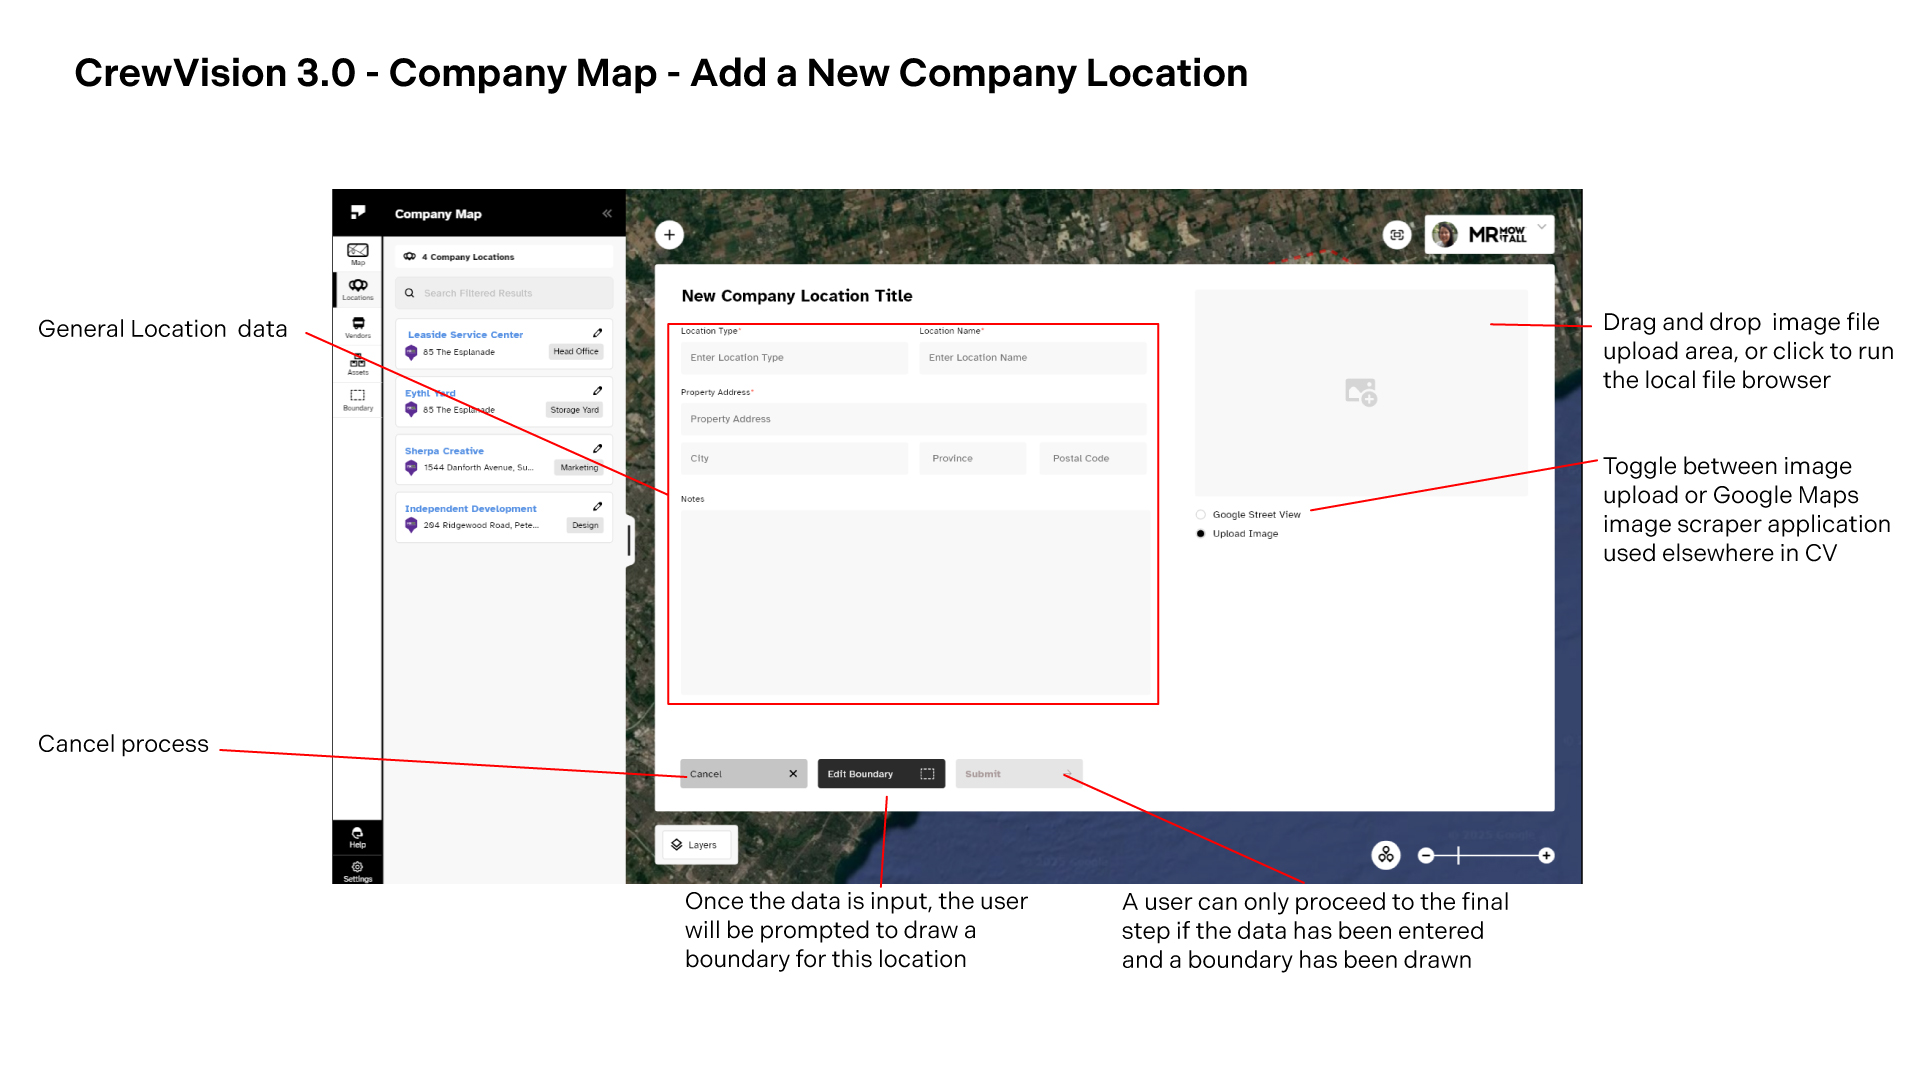Edit Sherpa Creative with pencil icon
Image resolution: width=1920 pixels, height=1080 pixels.
pyautogui.click(x=597, y=449)
